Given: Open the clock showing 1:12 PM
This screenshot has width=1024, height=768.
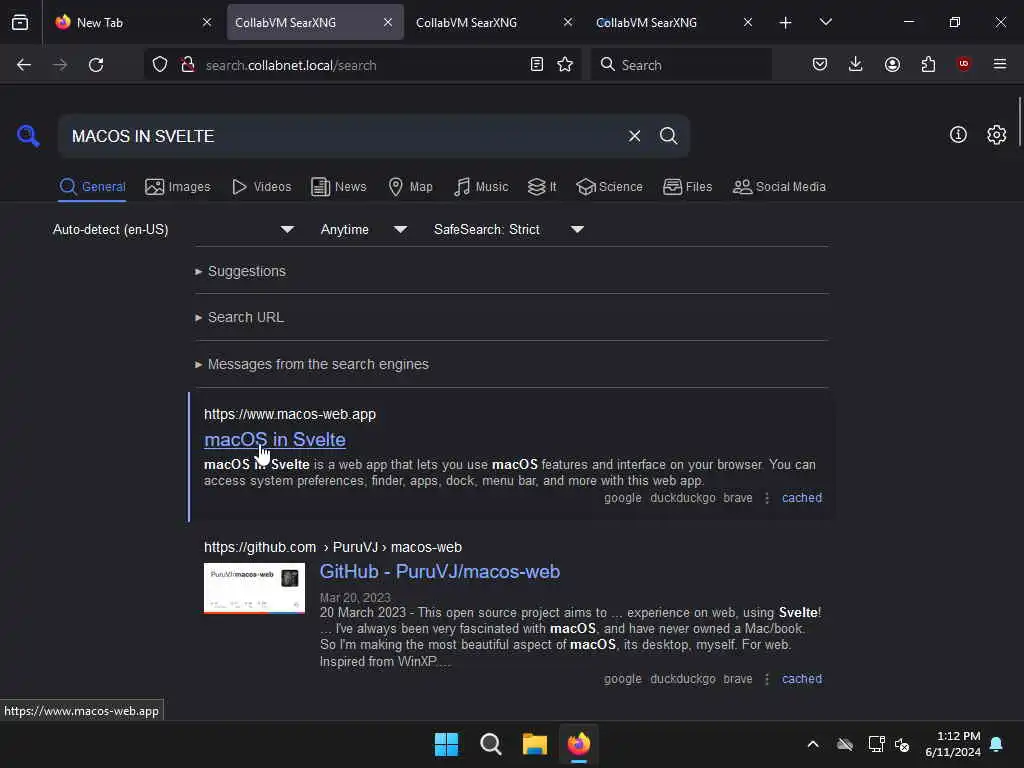Looking at the screenshot, I should [x=952, y=744].
